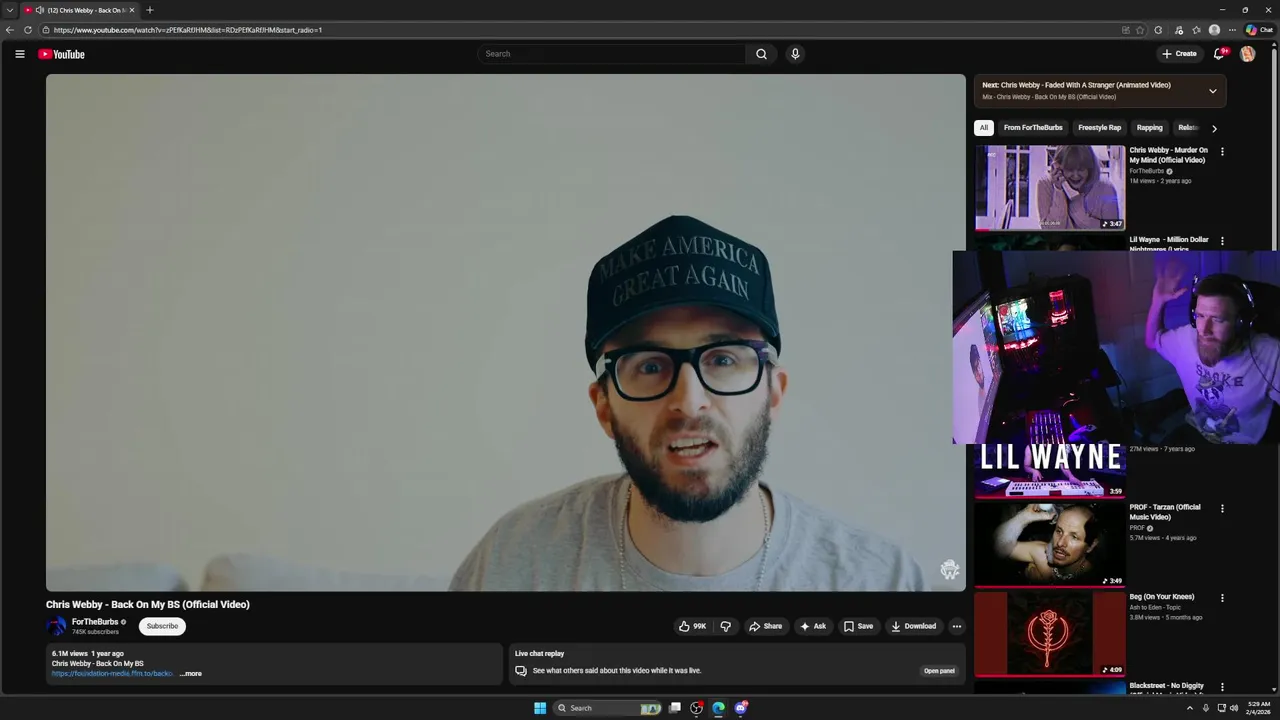1280x720 pixels.
Task: Download the video
Action: click(x=913, y=626)
